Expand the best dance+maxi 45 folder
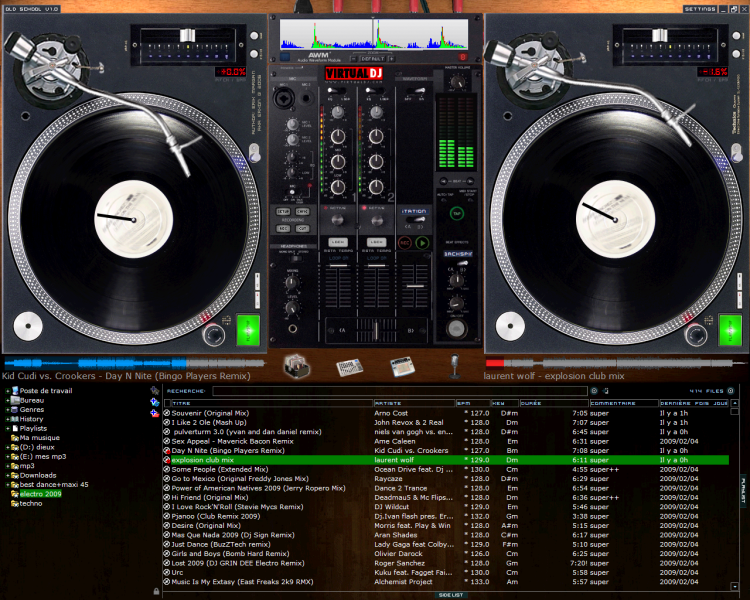The image size is (750, 600). click(8, 485)
